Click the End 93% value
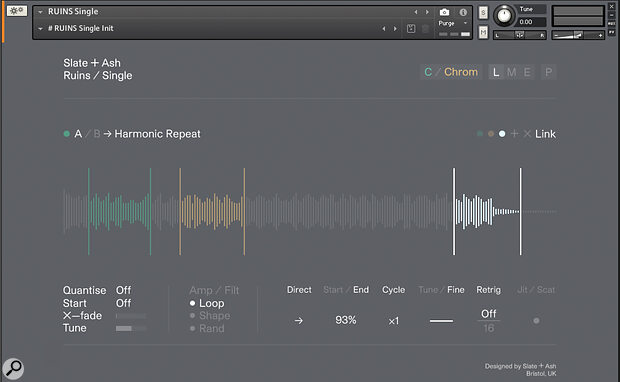The height and width of the screenshot is (382, 620). point(346,320)
